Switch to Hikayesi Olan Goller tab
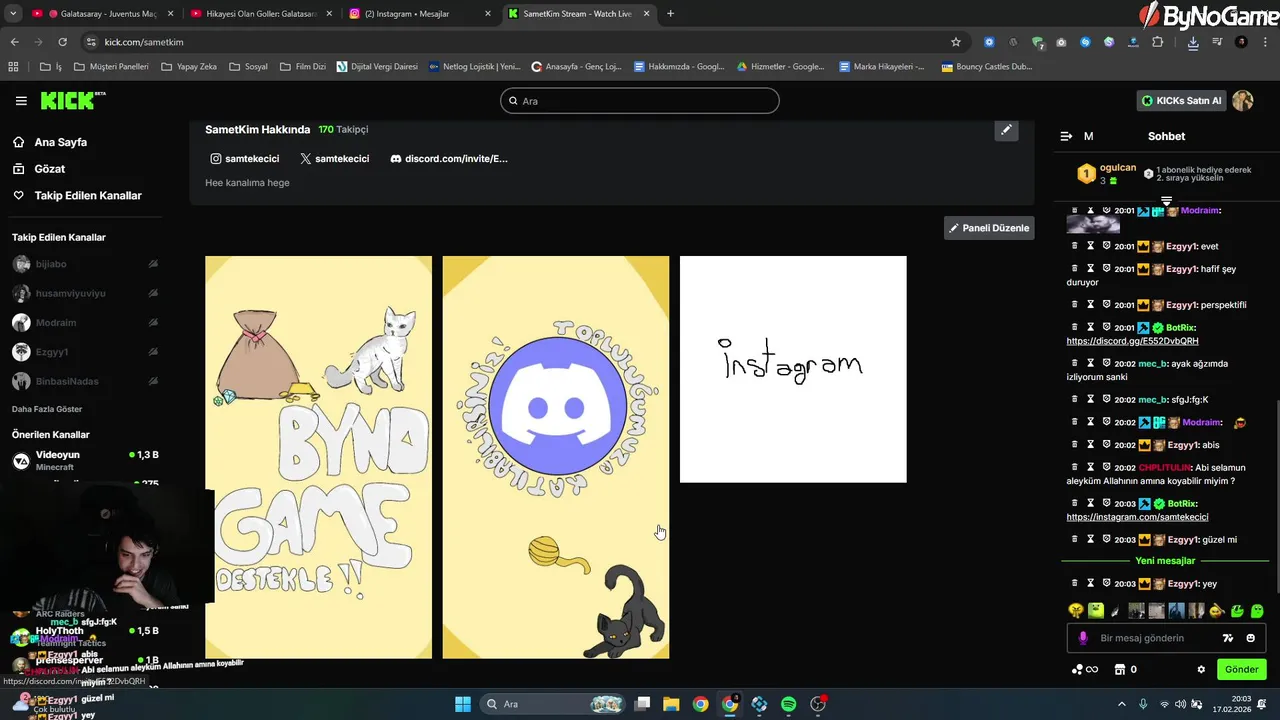 coord(259,14)
